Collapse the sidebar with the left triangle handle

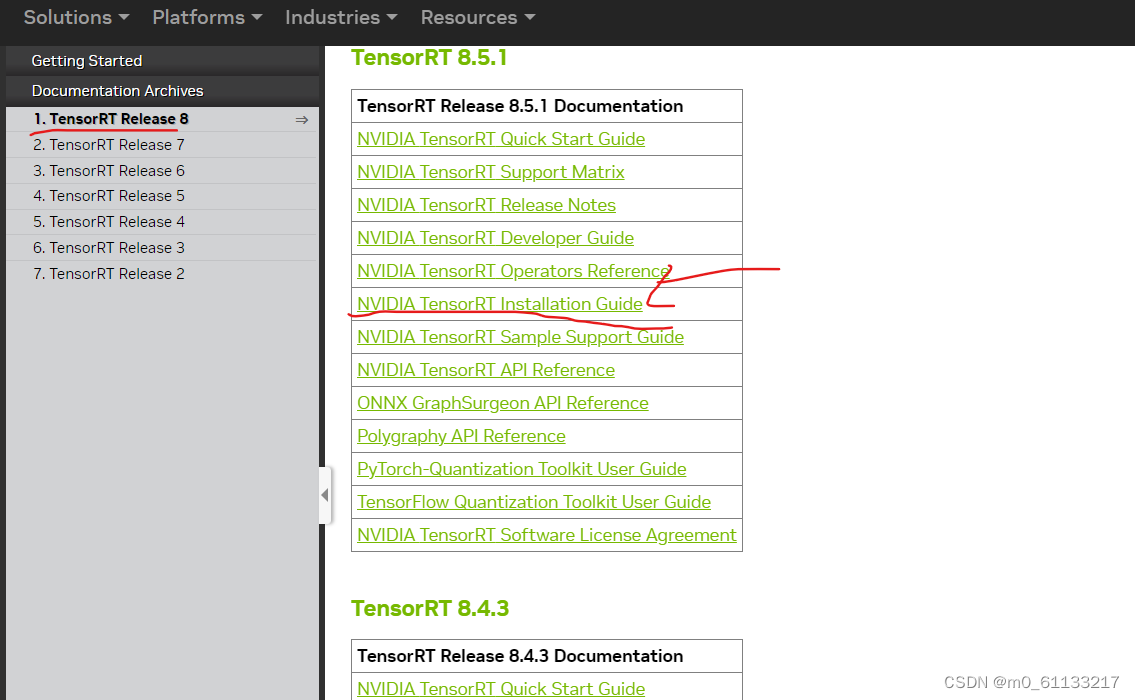pos(325,495)
